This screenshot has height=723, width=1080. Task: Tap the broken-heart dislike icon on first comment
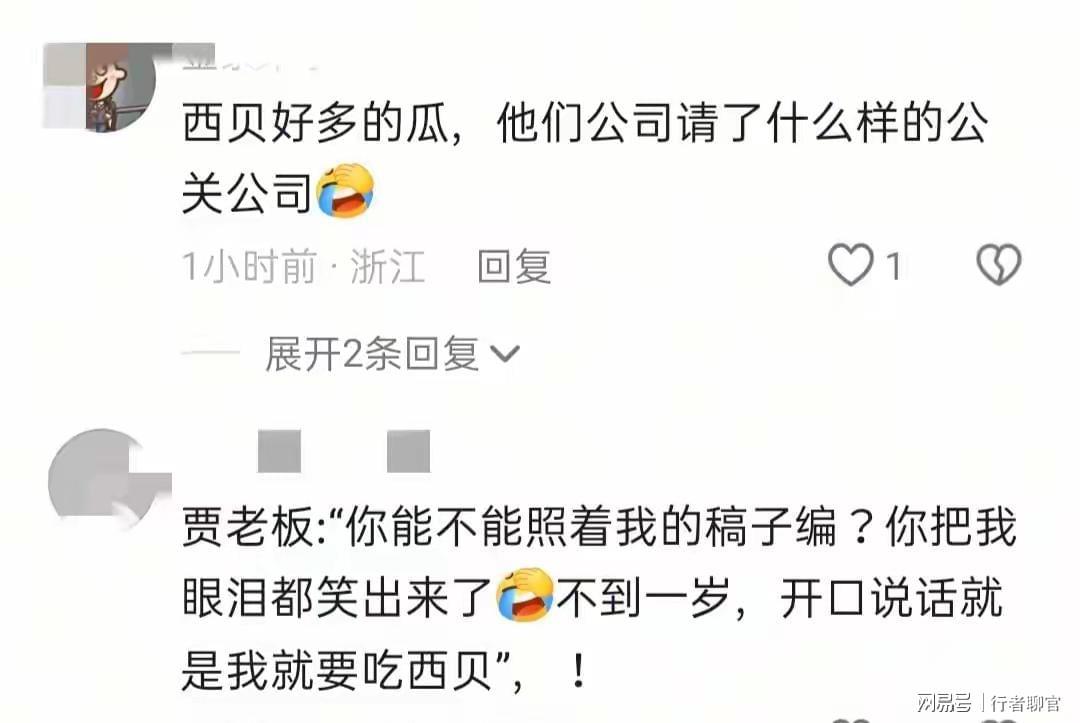click(999, 264)
